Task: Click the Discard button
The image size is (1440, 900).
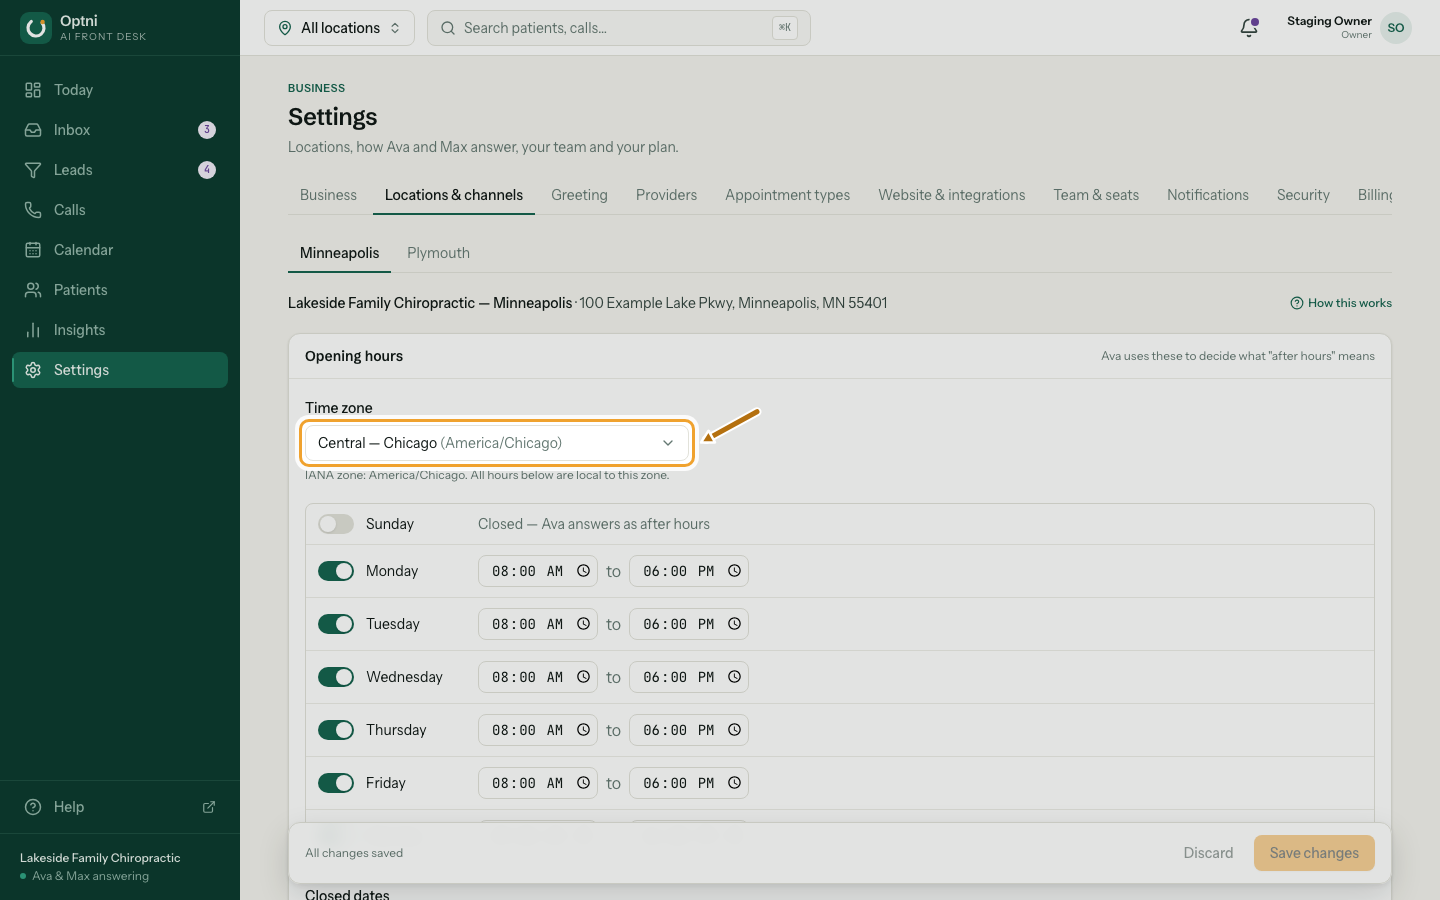Action: [x=1208, y=853]
